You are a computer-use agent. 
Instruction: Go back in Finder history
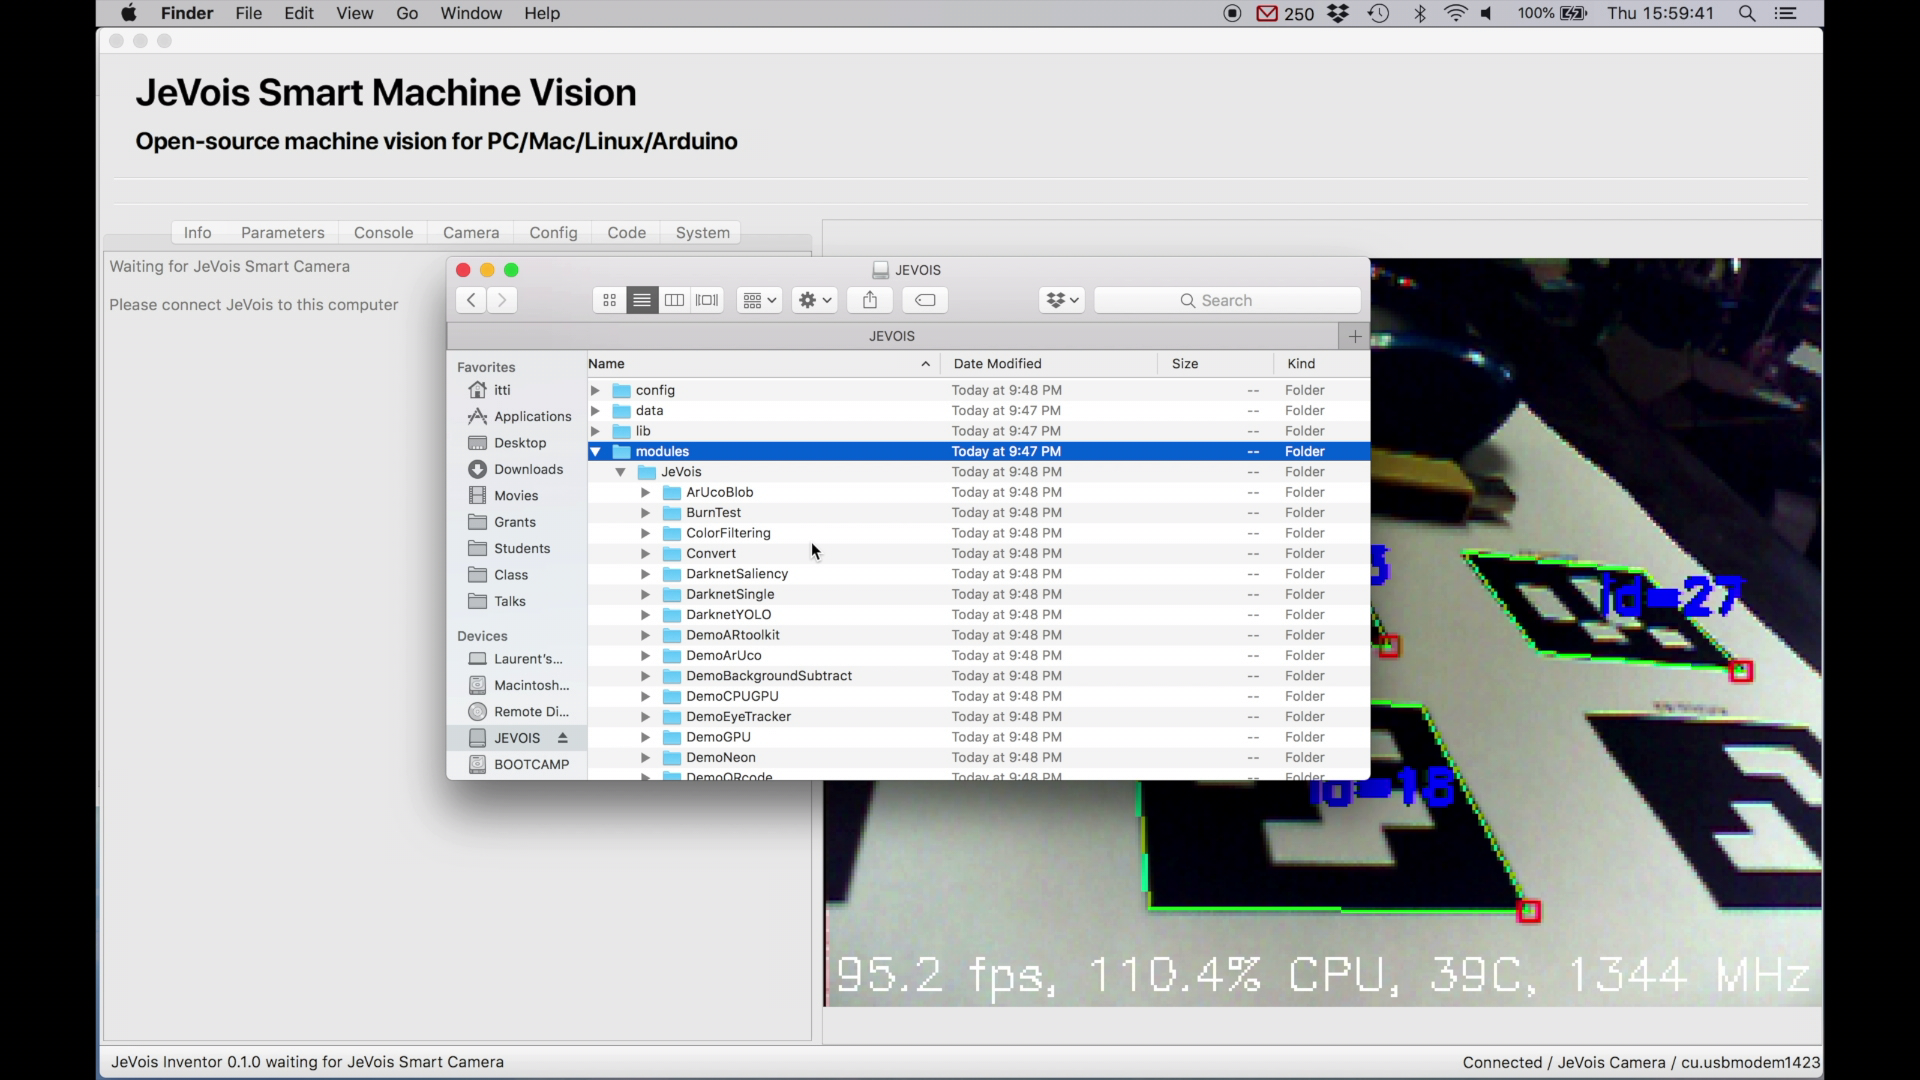coord(471,300)
